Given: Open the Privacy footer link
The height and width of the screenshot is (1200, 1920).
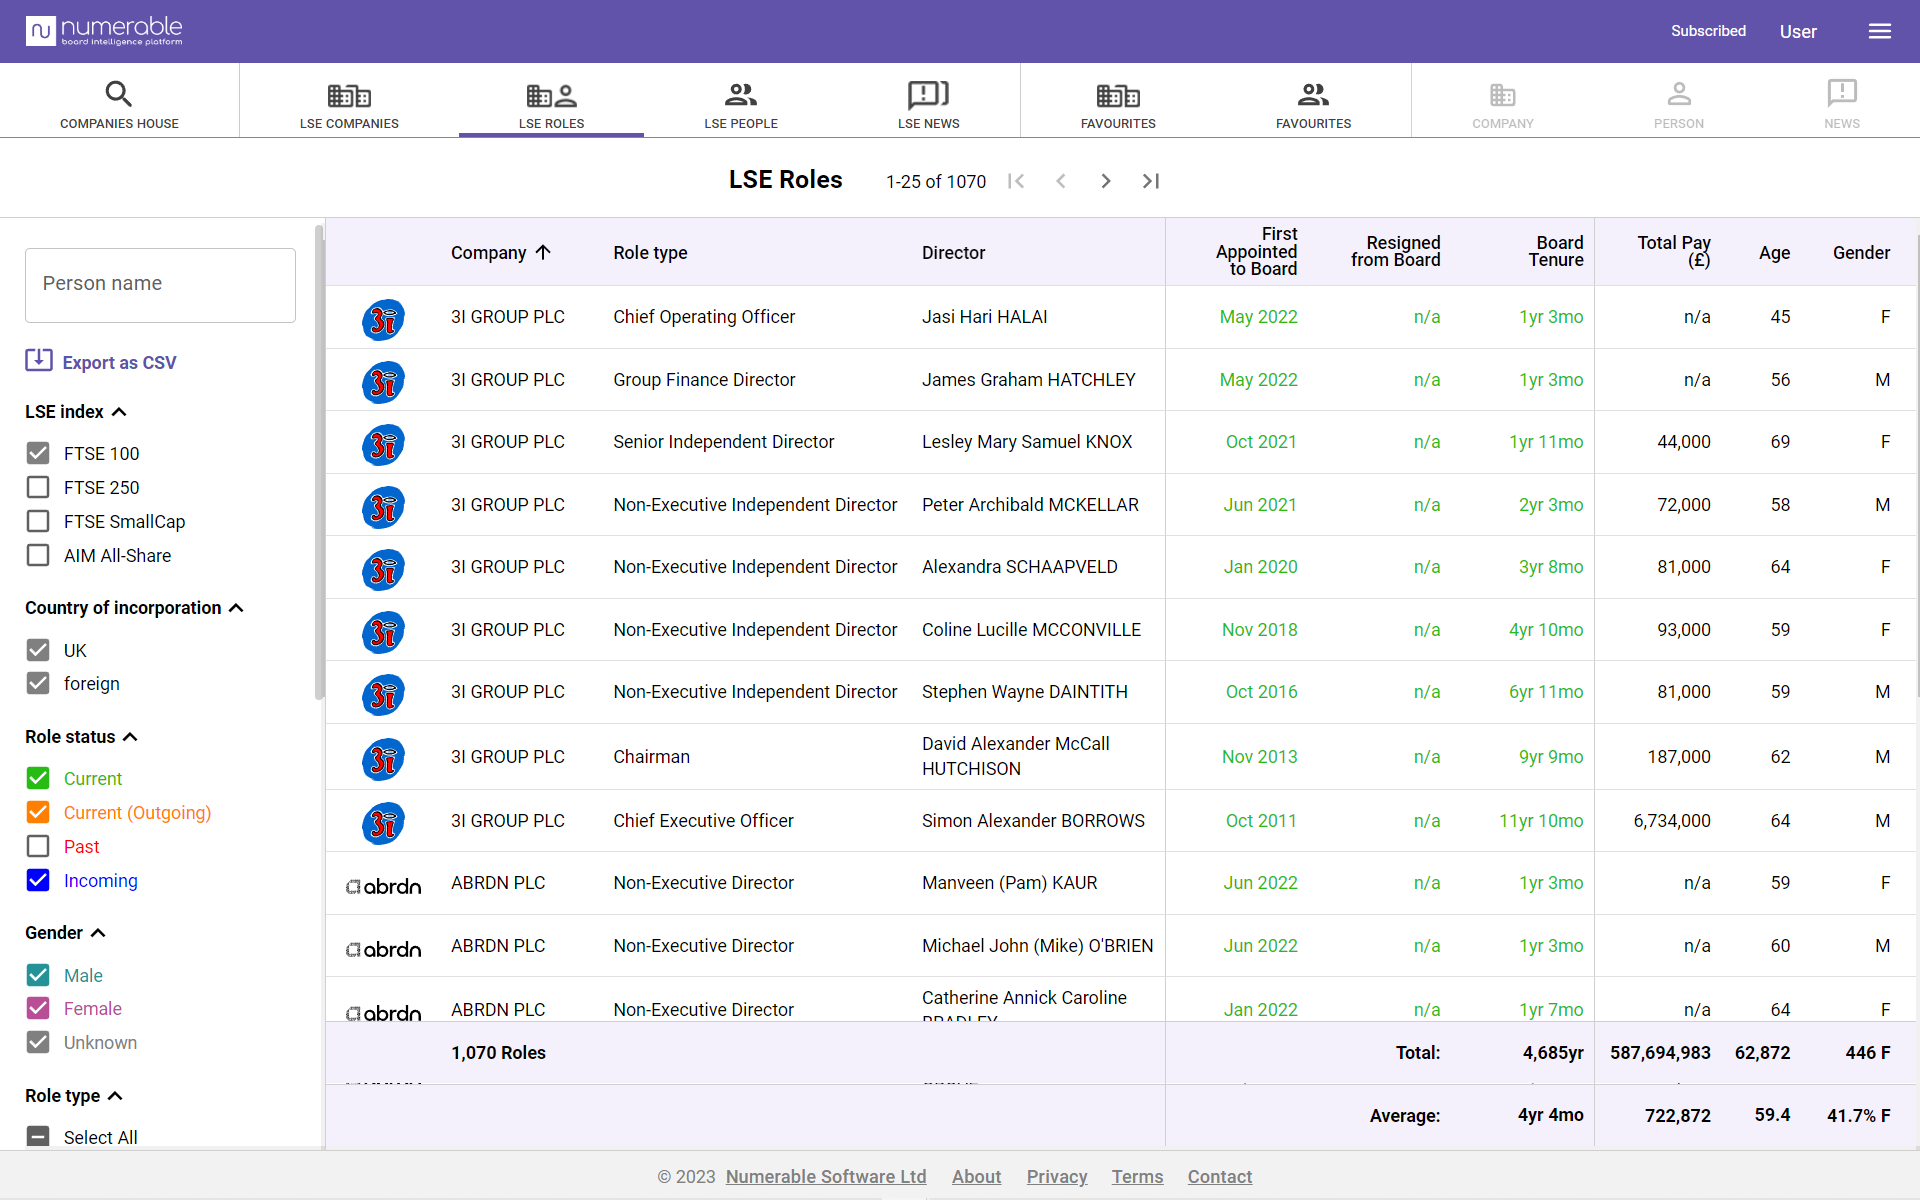Looking at the screenshot, I should (x=1057, y=1177).
